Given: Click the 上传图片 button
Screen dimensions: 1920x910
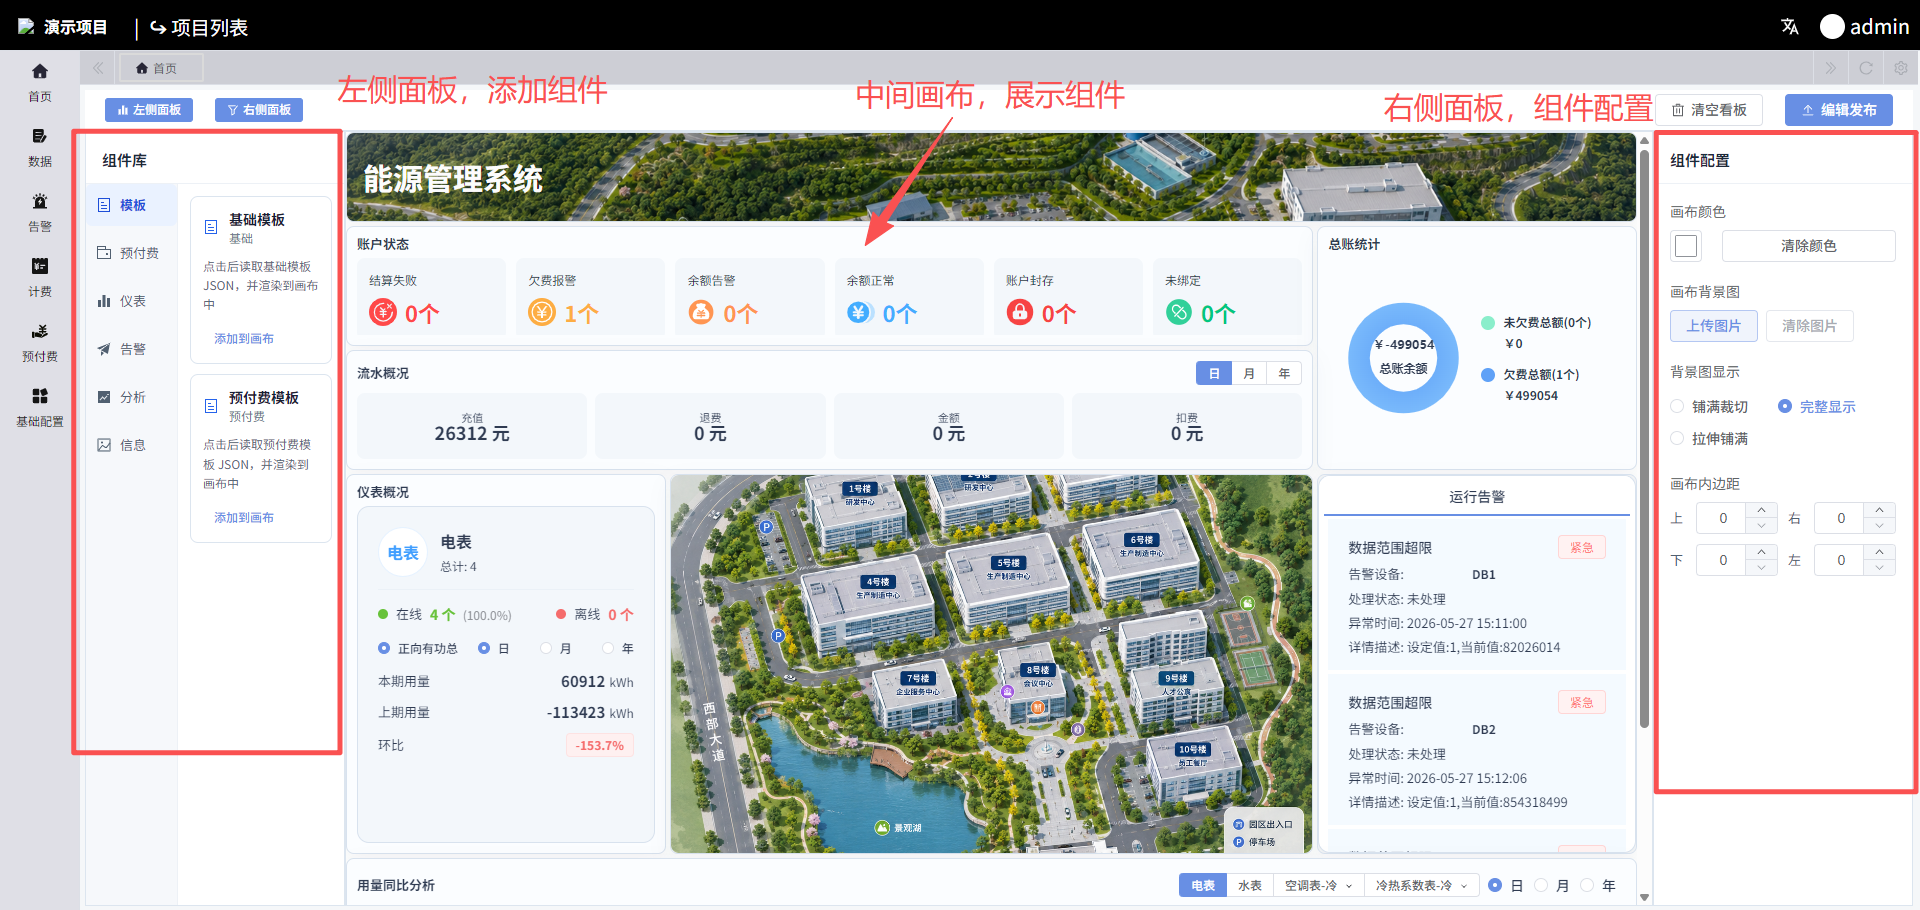Looking at the screenshot, I should (x=1713, y=326).
